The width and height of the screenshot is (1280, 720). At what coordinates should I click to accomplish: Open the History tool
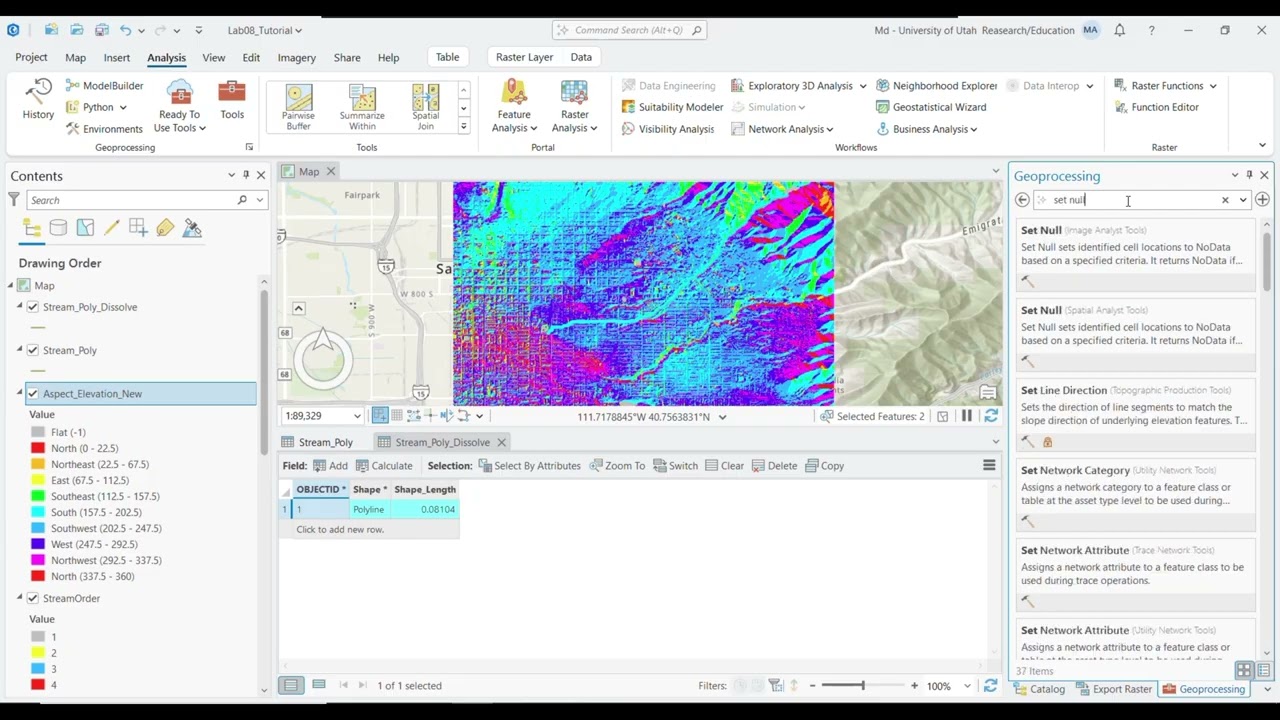click(x=38, y=100)
